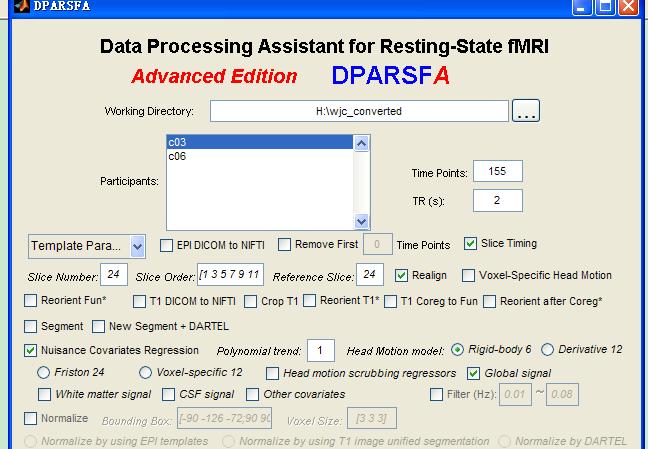Click participants list scroll up arrow
The image size is (648, 449).
[x=362, y=143]
